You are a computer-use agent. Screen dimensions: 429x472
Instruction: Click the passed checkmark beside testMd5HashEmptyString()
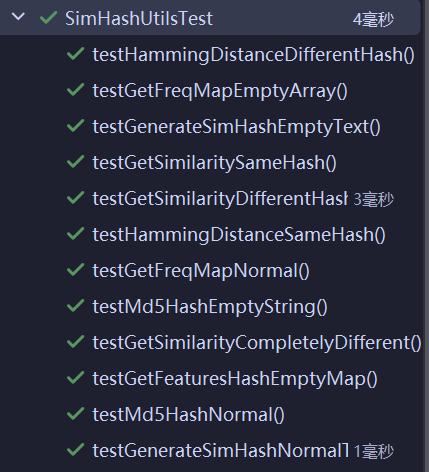pyautogui.click(x=75, y=306)
